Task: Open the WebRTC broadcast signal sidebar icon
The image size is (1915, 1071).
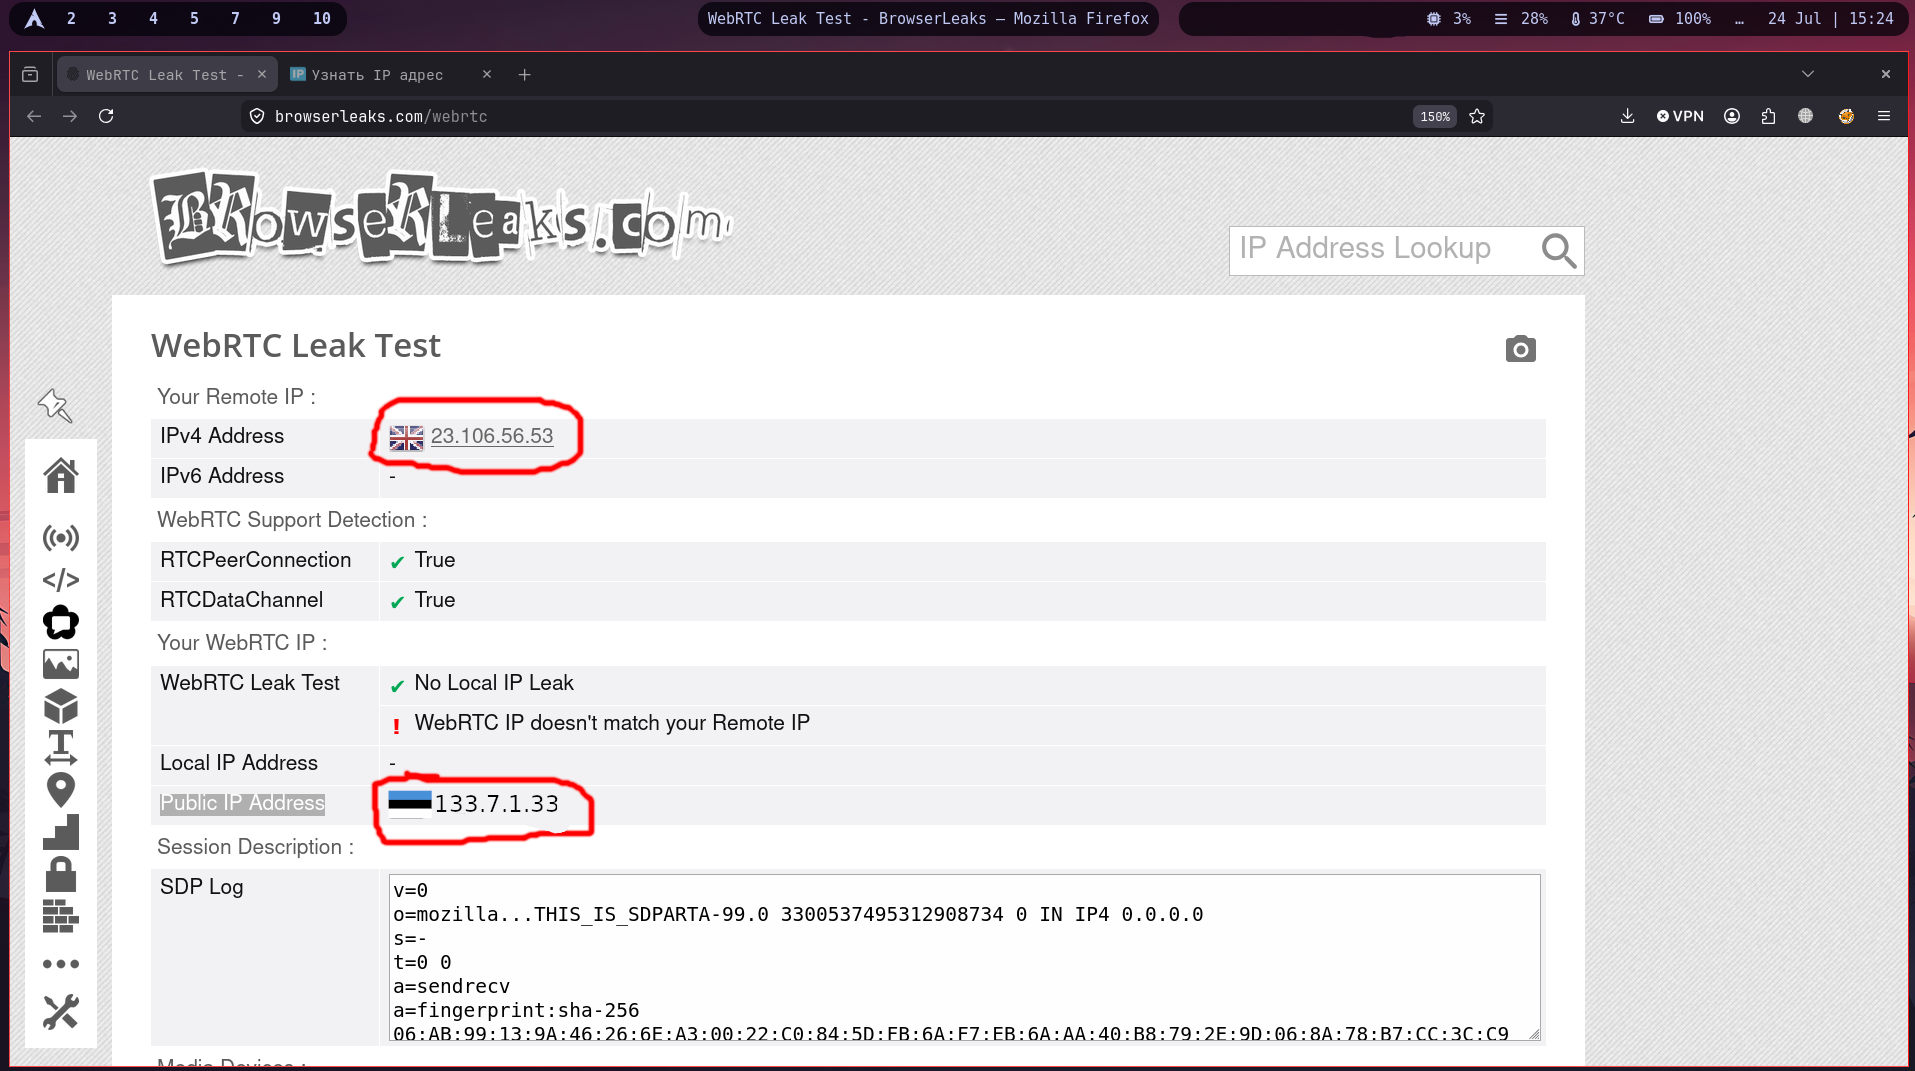Action: [x=61, y=538]
